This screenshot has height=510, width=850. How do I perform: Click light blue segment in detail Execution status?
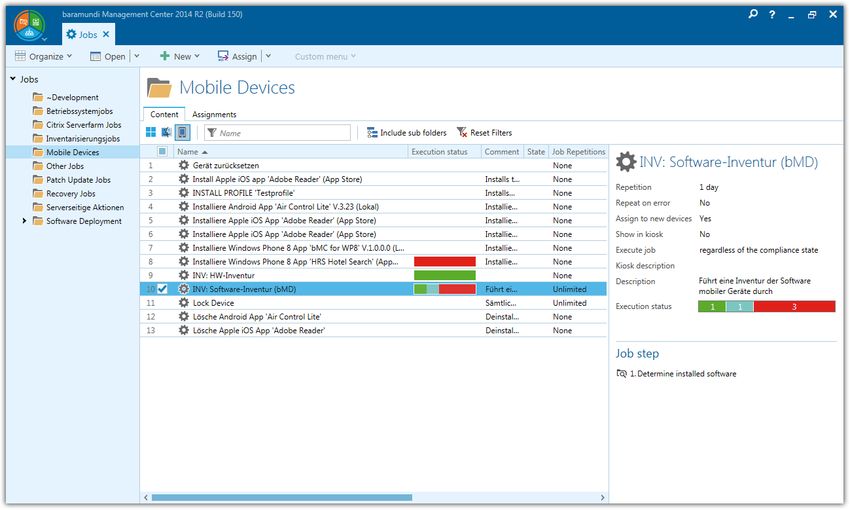tap(739, 307)
